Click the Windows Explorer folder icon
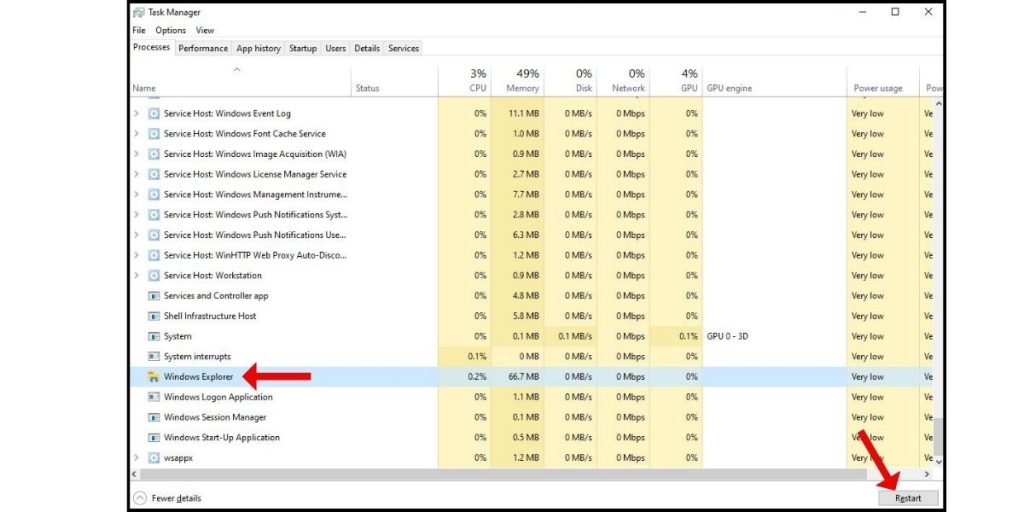1024x512 pixels. pyautogui.click(x=153, y=377)
